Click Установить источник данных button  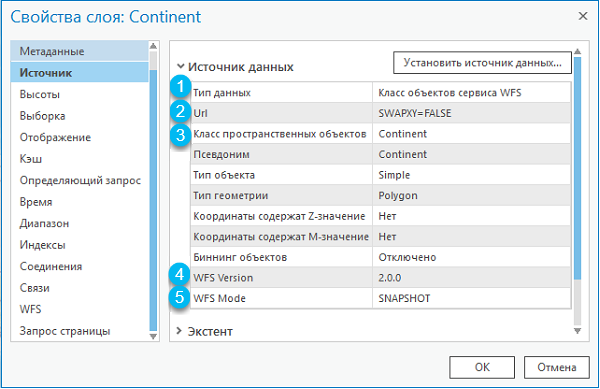click(x=482, y=63)
